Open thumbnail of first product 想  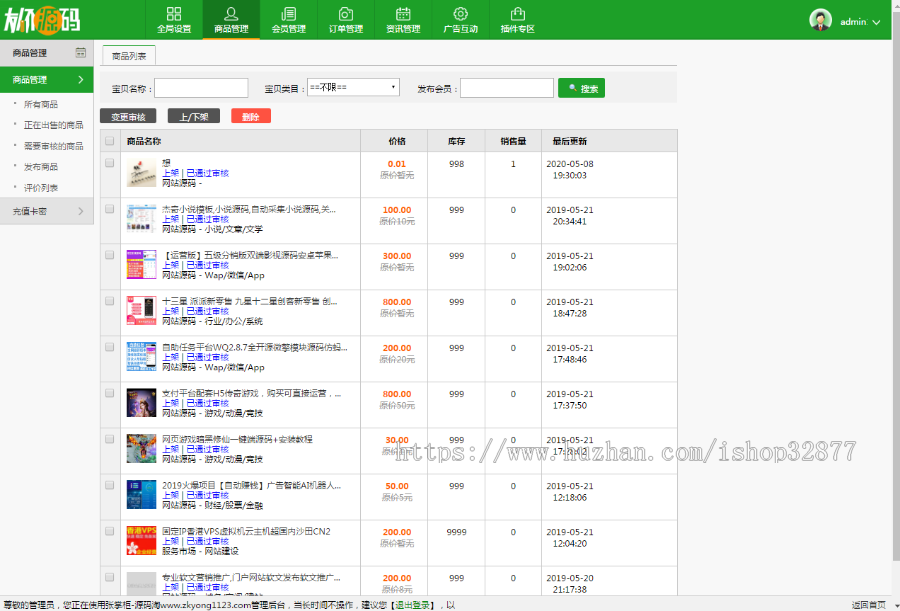click(141, 172)
